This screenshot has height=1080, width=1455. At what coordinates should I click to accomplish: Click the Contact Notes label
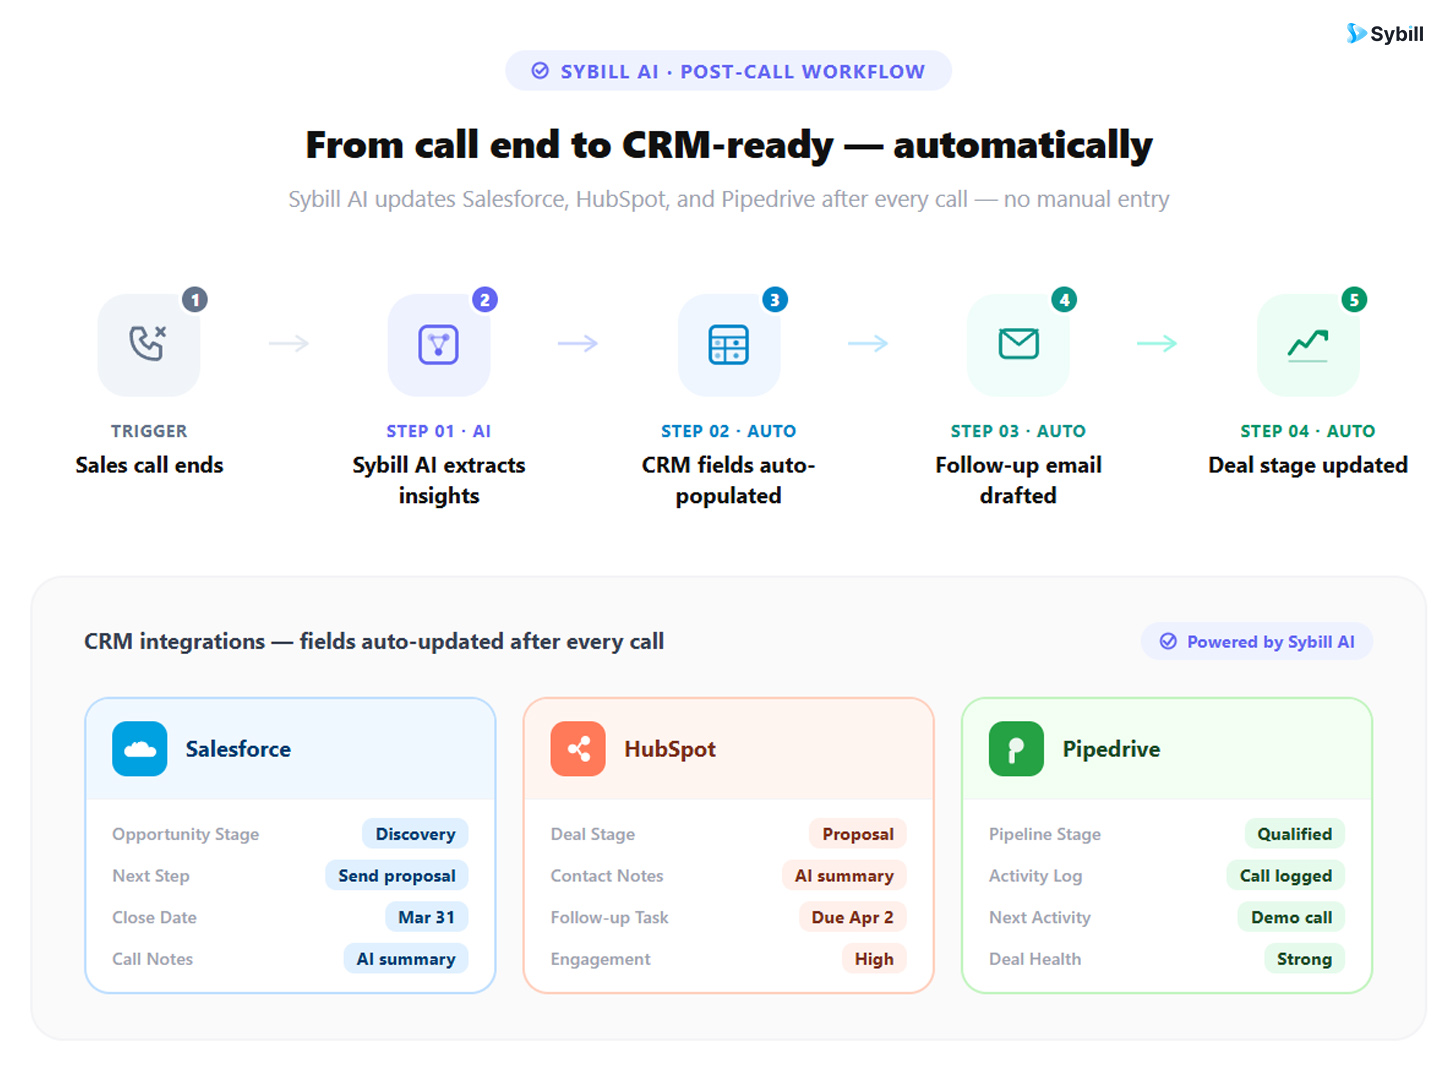click(x=606, y=876)
